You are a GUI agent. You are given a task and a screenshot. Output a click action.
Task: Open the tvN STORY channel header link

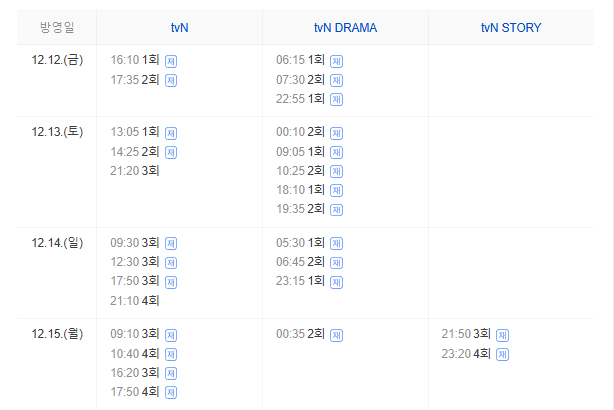[x=511, y=28]
